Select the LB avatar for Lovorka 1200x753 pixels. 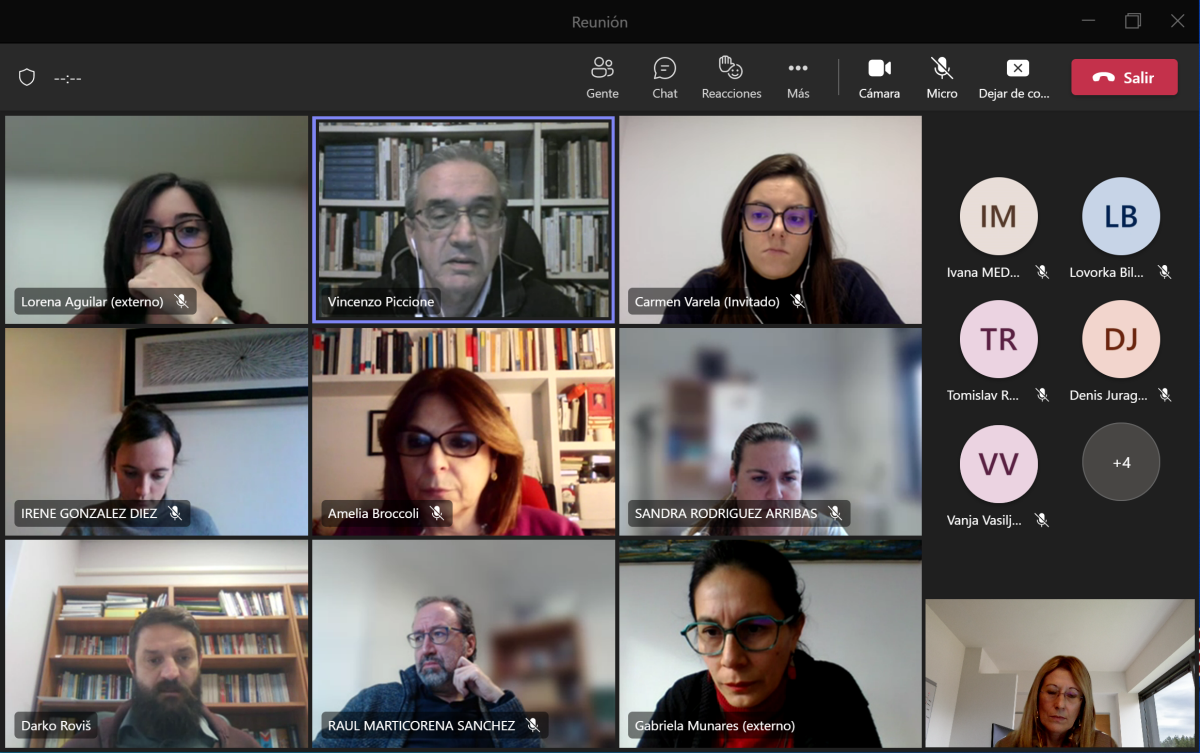click(1121, 216)
